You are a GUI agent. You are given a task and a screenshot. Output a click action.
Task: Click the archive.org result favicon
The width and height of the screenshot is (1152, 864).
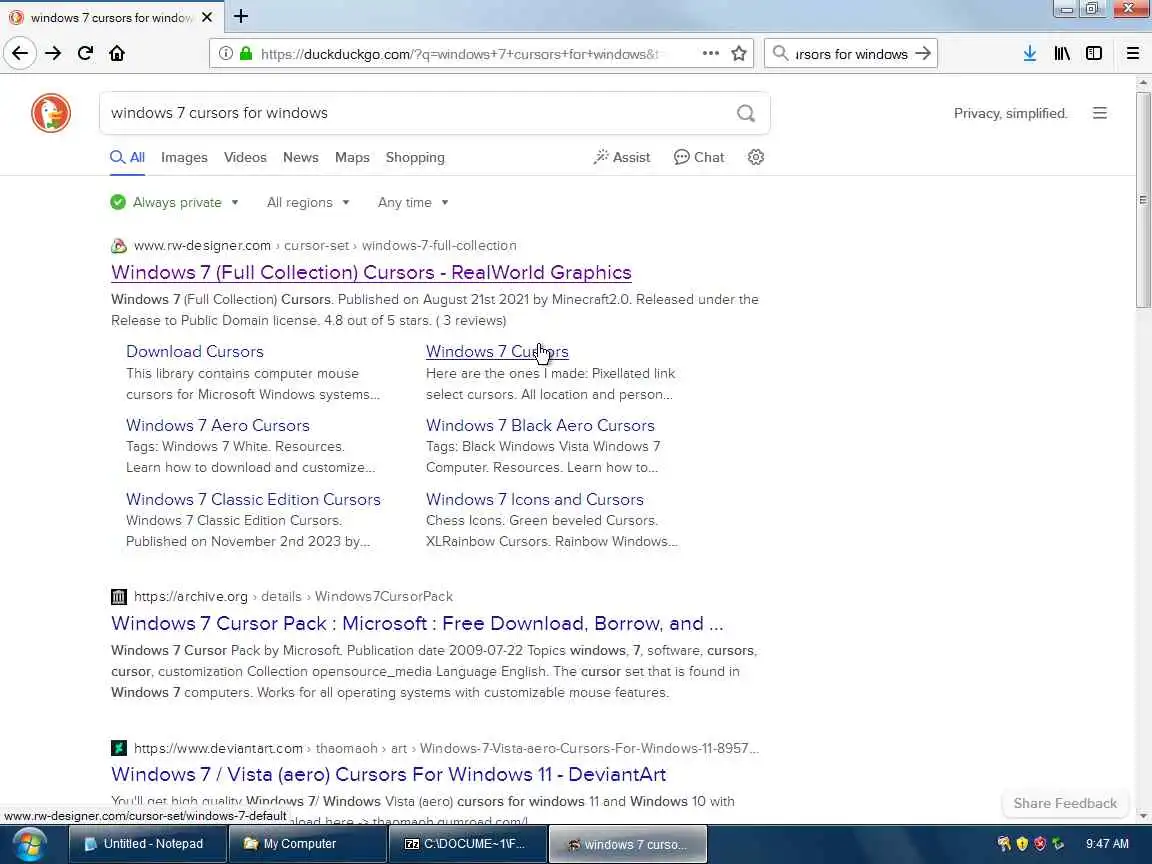[x=118, y=597]
